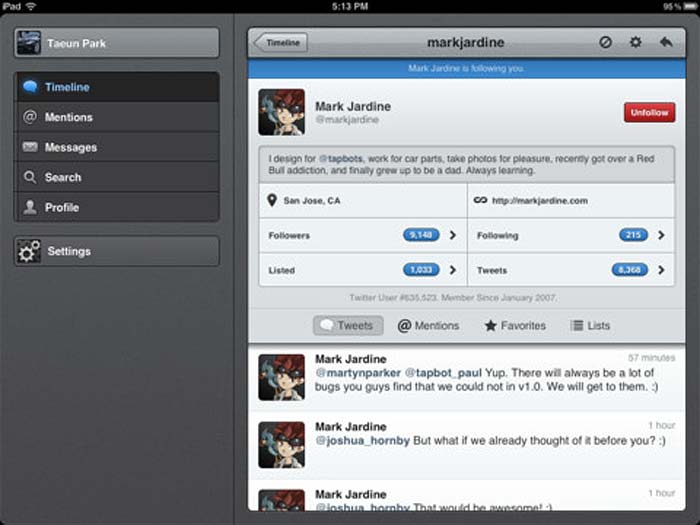Open Profile in the sidebar
The height and width of the screenshot is (525, 700).
(x=117, y=207)
